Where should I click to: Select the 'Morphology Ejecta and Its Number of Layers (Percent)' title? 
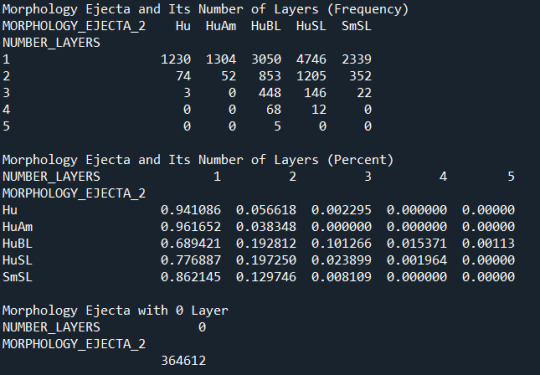click(x=198, y=160)
